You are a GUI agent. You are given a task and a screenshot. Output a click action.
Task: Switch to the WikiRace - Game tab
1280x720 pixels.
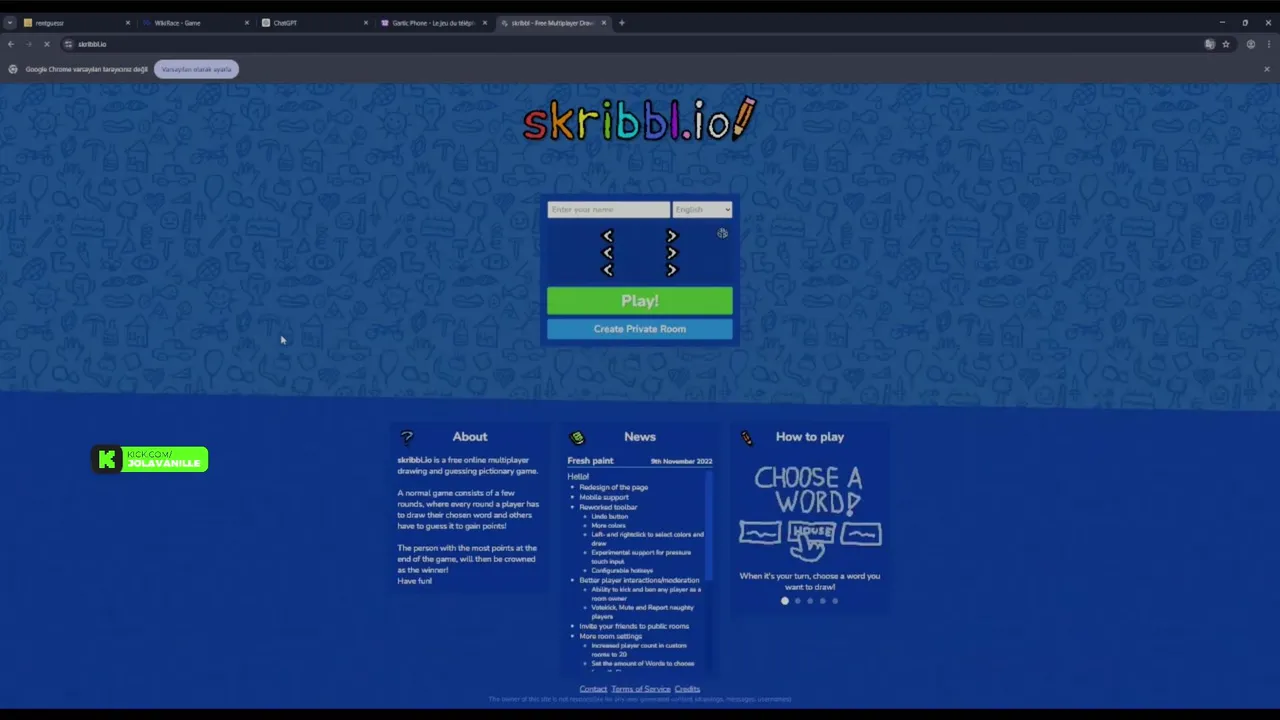(195, 23)
